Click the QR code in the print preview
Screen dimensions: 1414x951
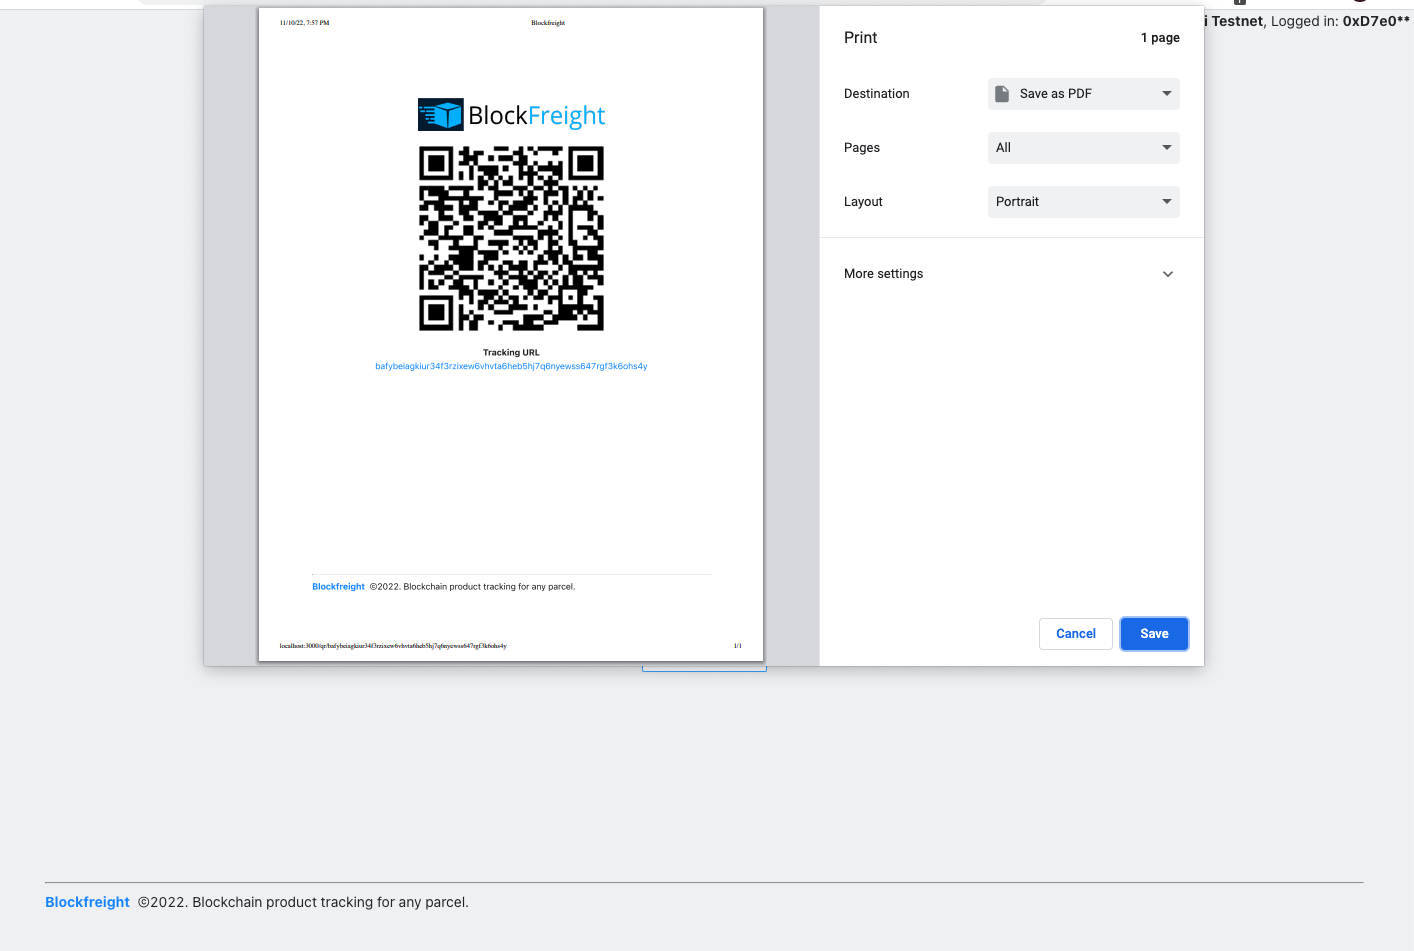(x=511, y=239)
